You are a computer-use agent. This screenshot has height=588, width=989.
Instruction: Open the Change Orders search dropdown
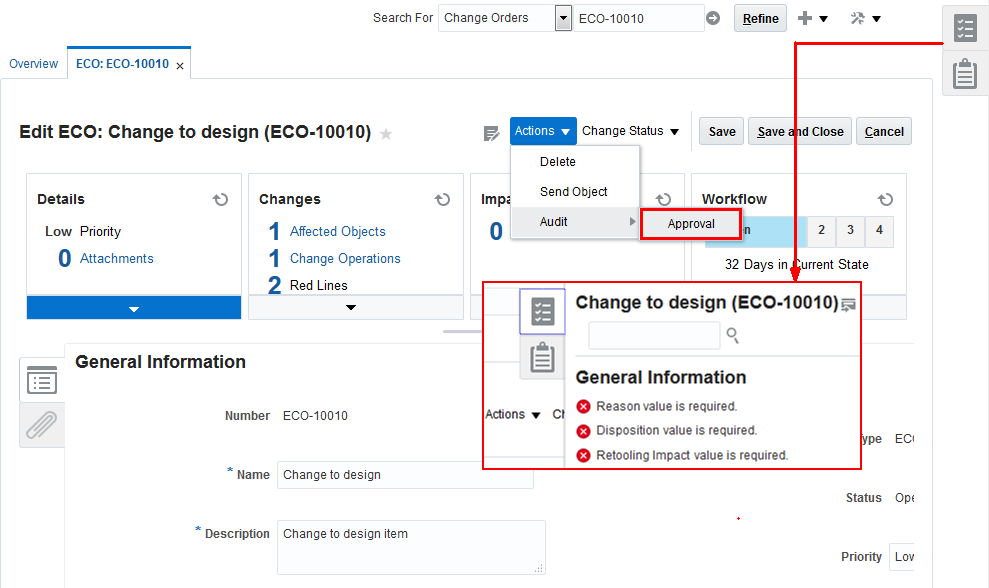563,18
